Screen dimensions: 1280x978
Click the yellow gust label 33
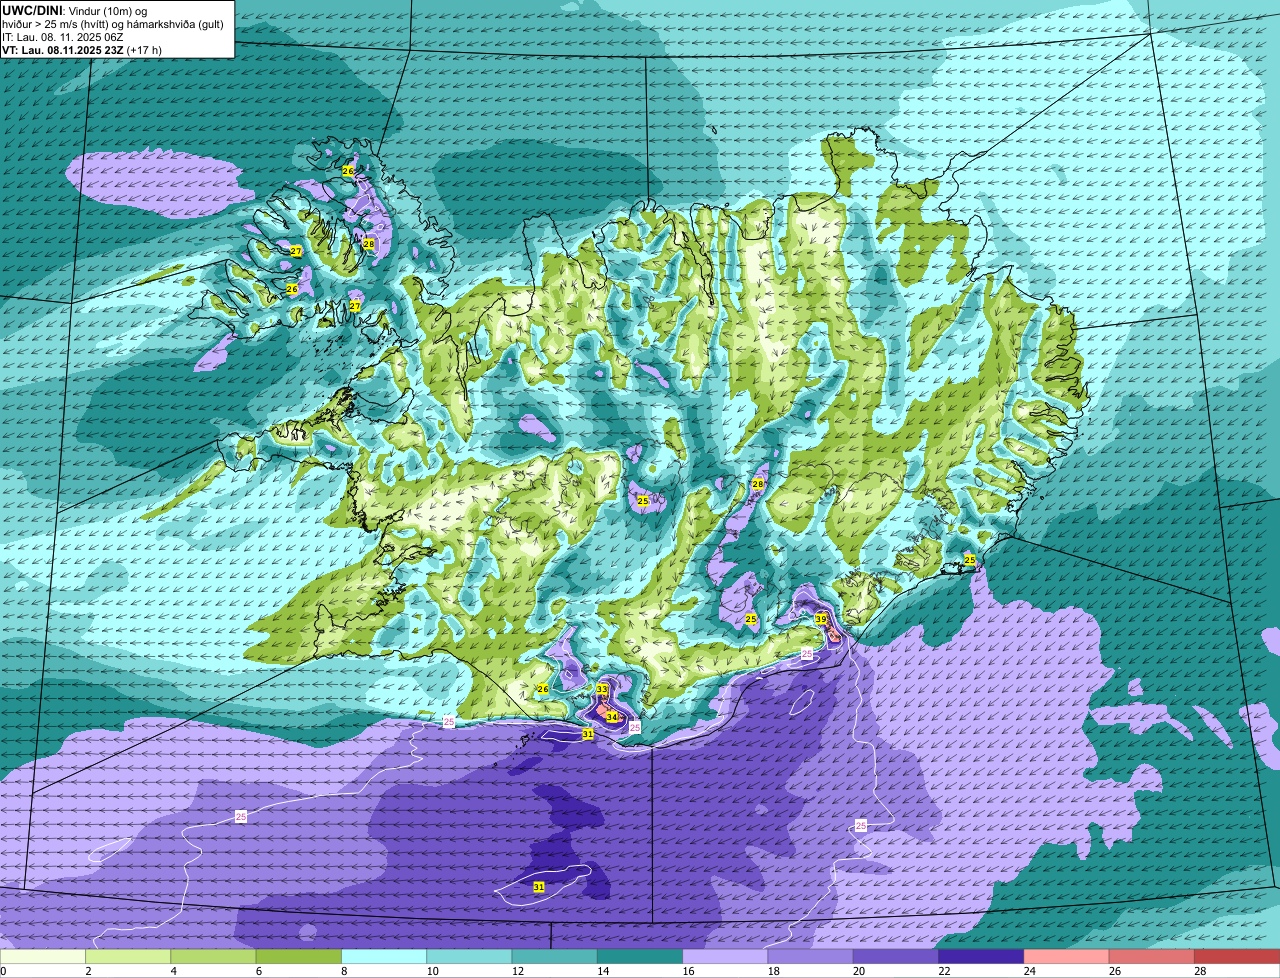tap(602, 690)
